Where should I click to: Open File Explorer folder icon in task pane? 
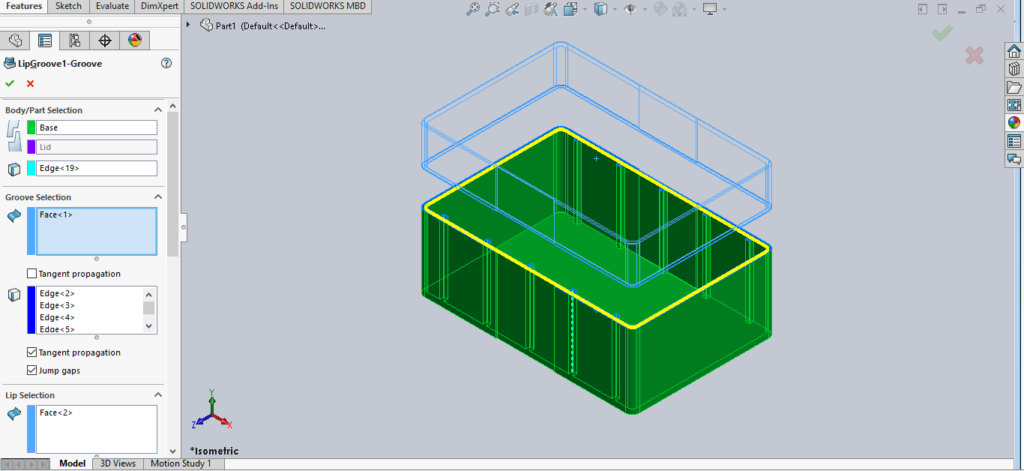tap(1014, 87)
